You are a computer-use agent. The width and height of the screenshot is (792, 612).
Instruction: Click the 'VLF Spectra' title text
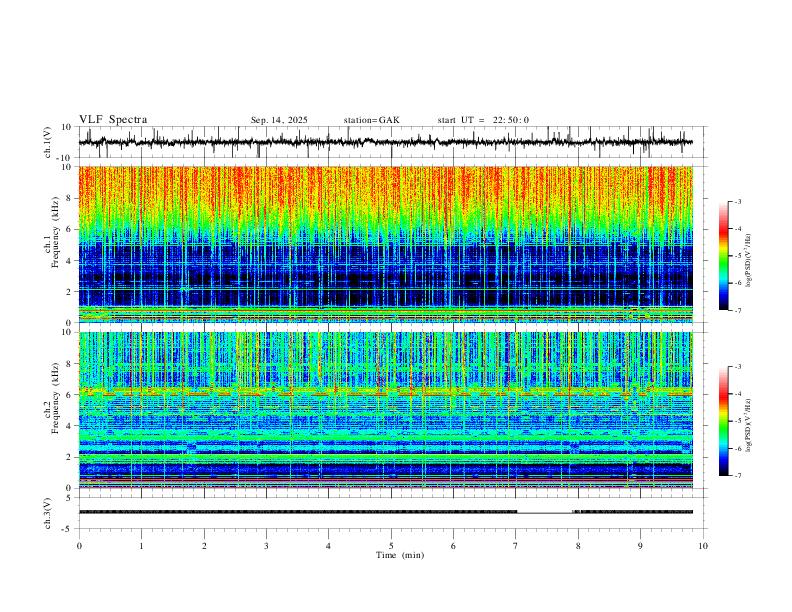point(113,120)
